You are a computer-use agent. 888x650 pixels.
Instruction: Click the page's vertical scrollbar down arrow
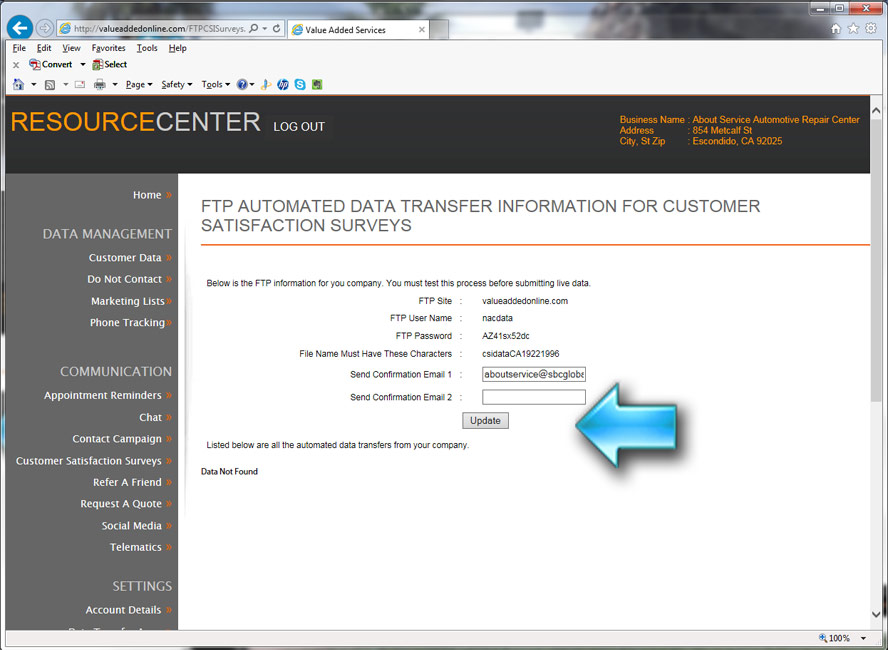point(877,615)
